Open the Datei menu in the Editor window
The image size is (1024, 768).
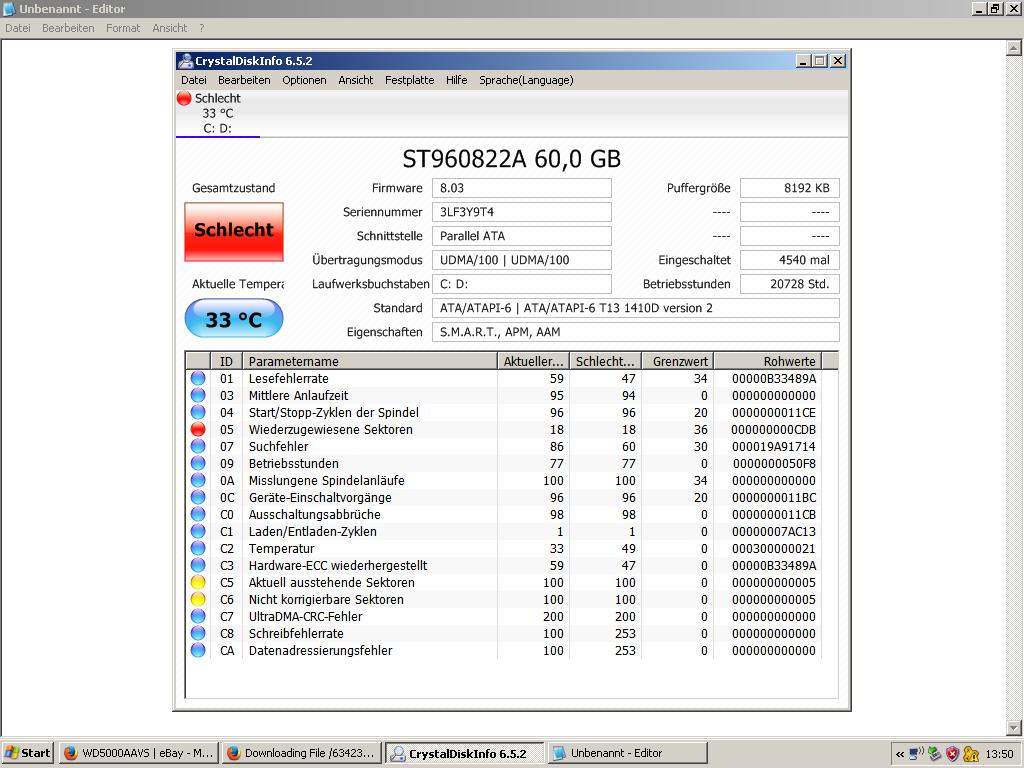coord(18,28)
